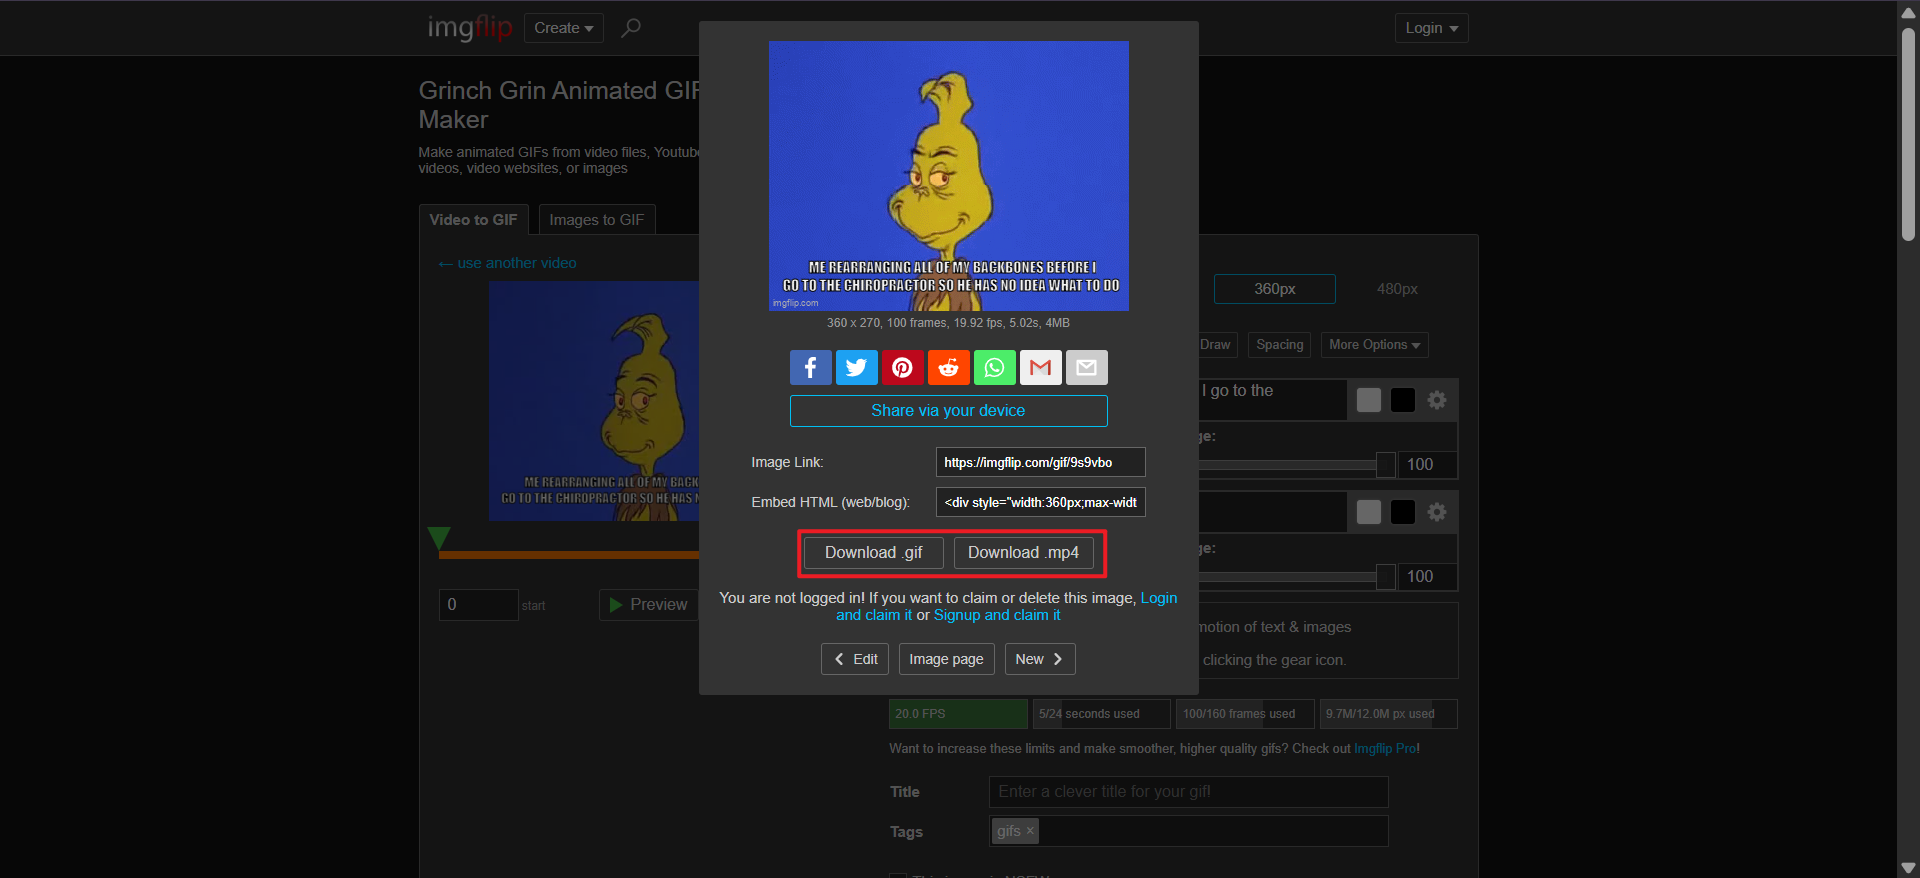
Task: Share the GIF through Gmail
Action: pyautogui.click(x=1041, y=367)
